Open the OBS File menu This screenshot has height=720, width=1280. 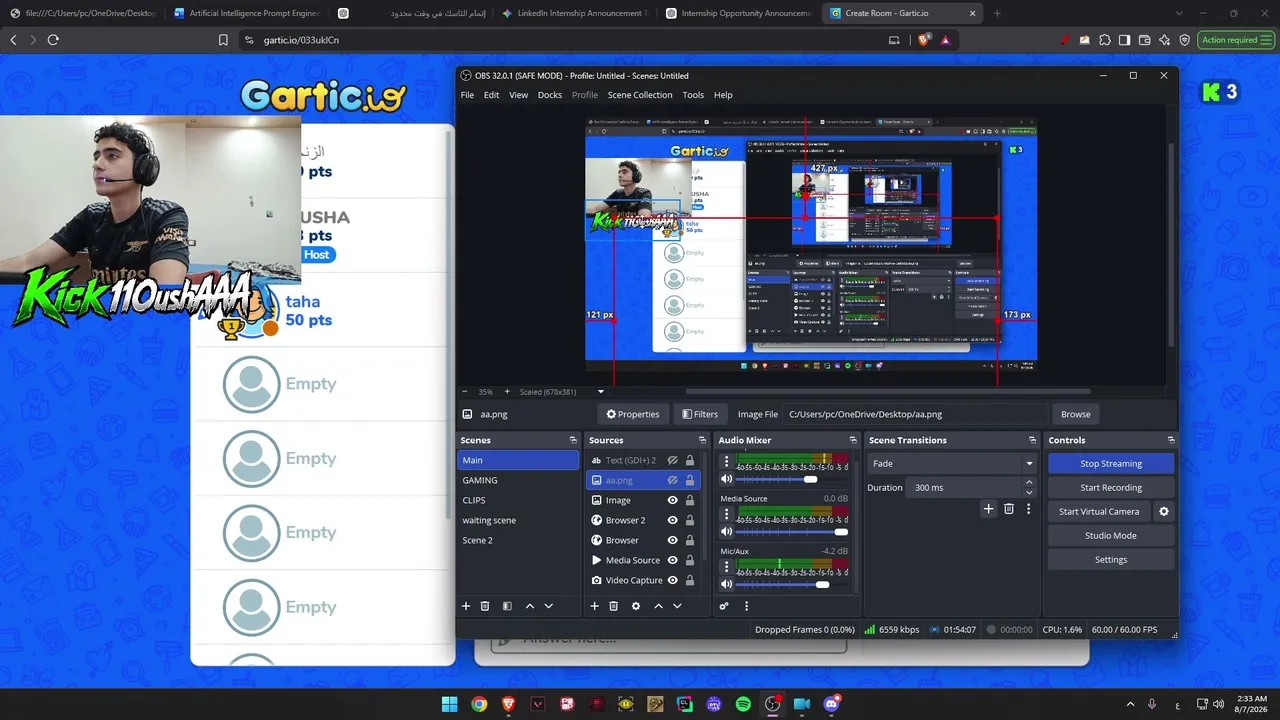point(467,95)
